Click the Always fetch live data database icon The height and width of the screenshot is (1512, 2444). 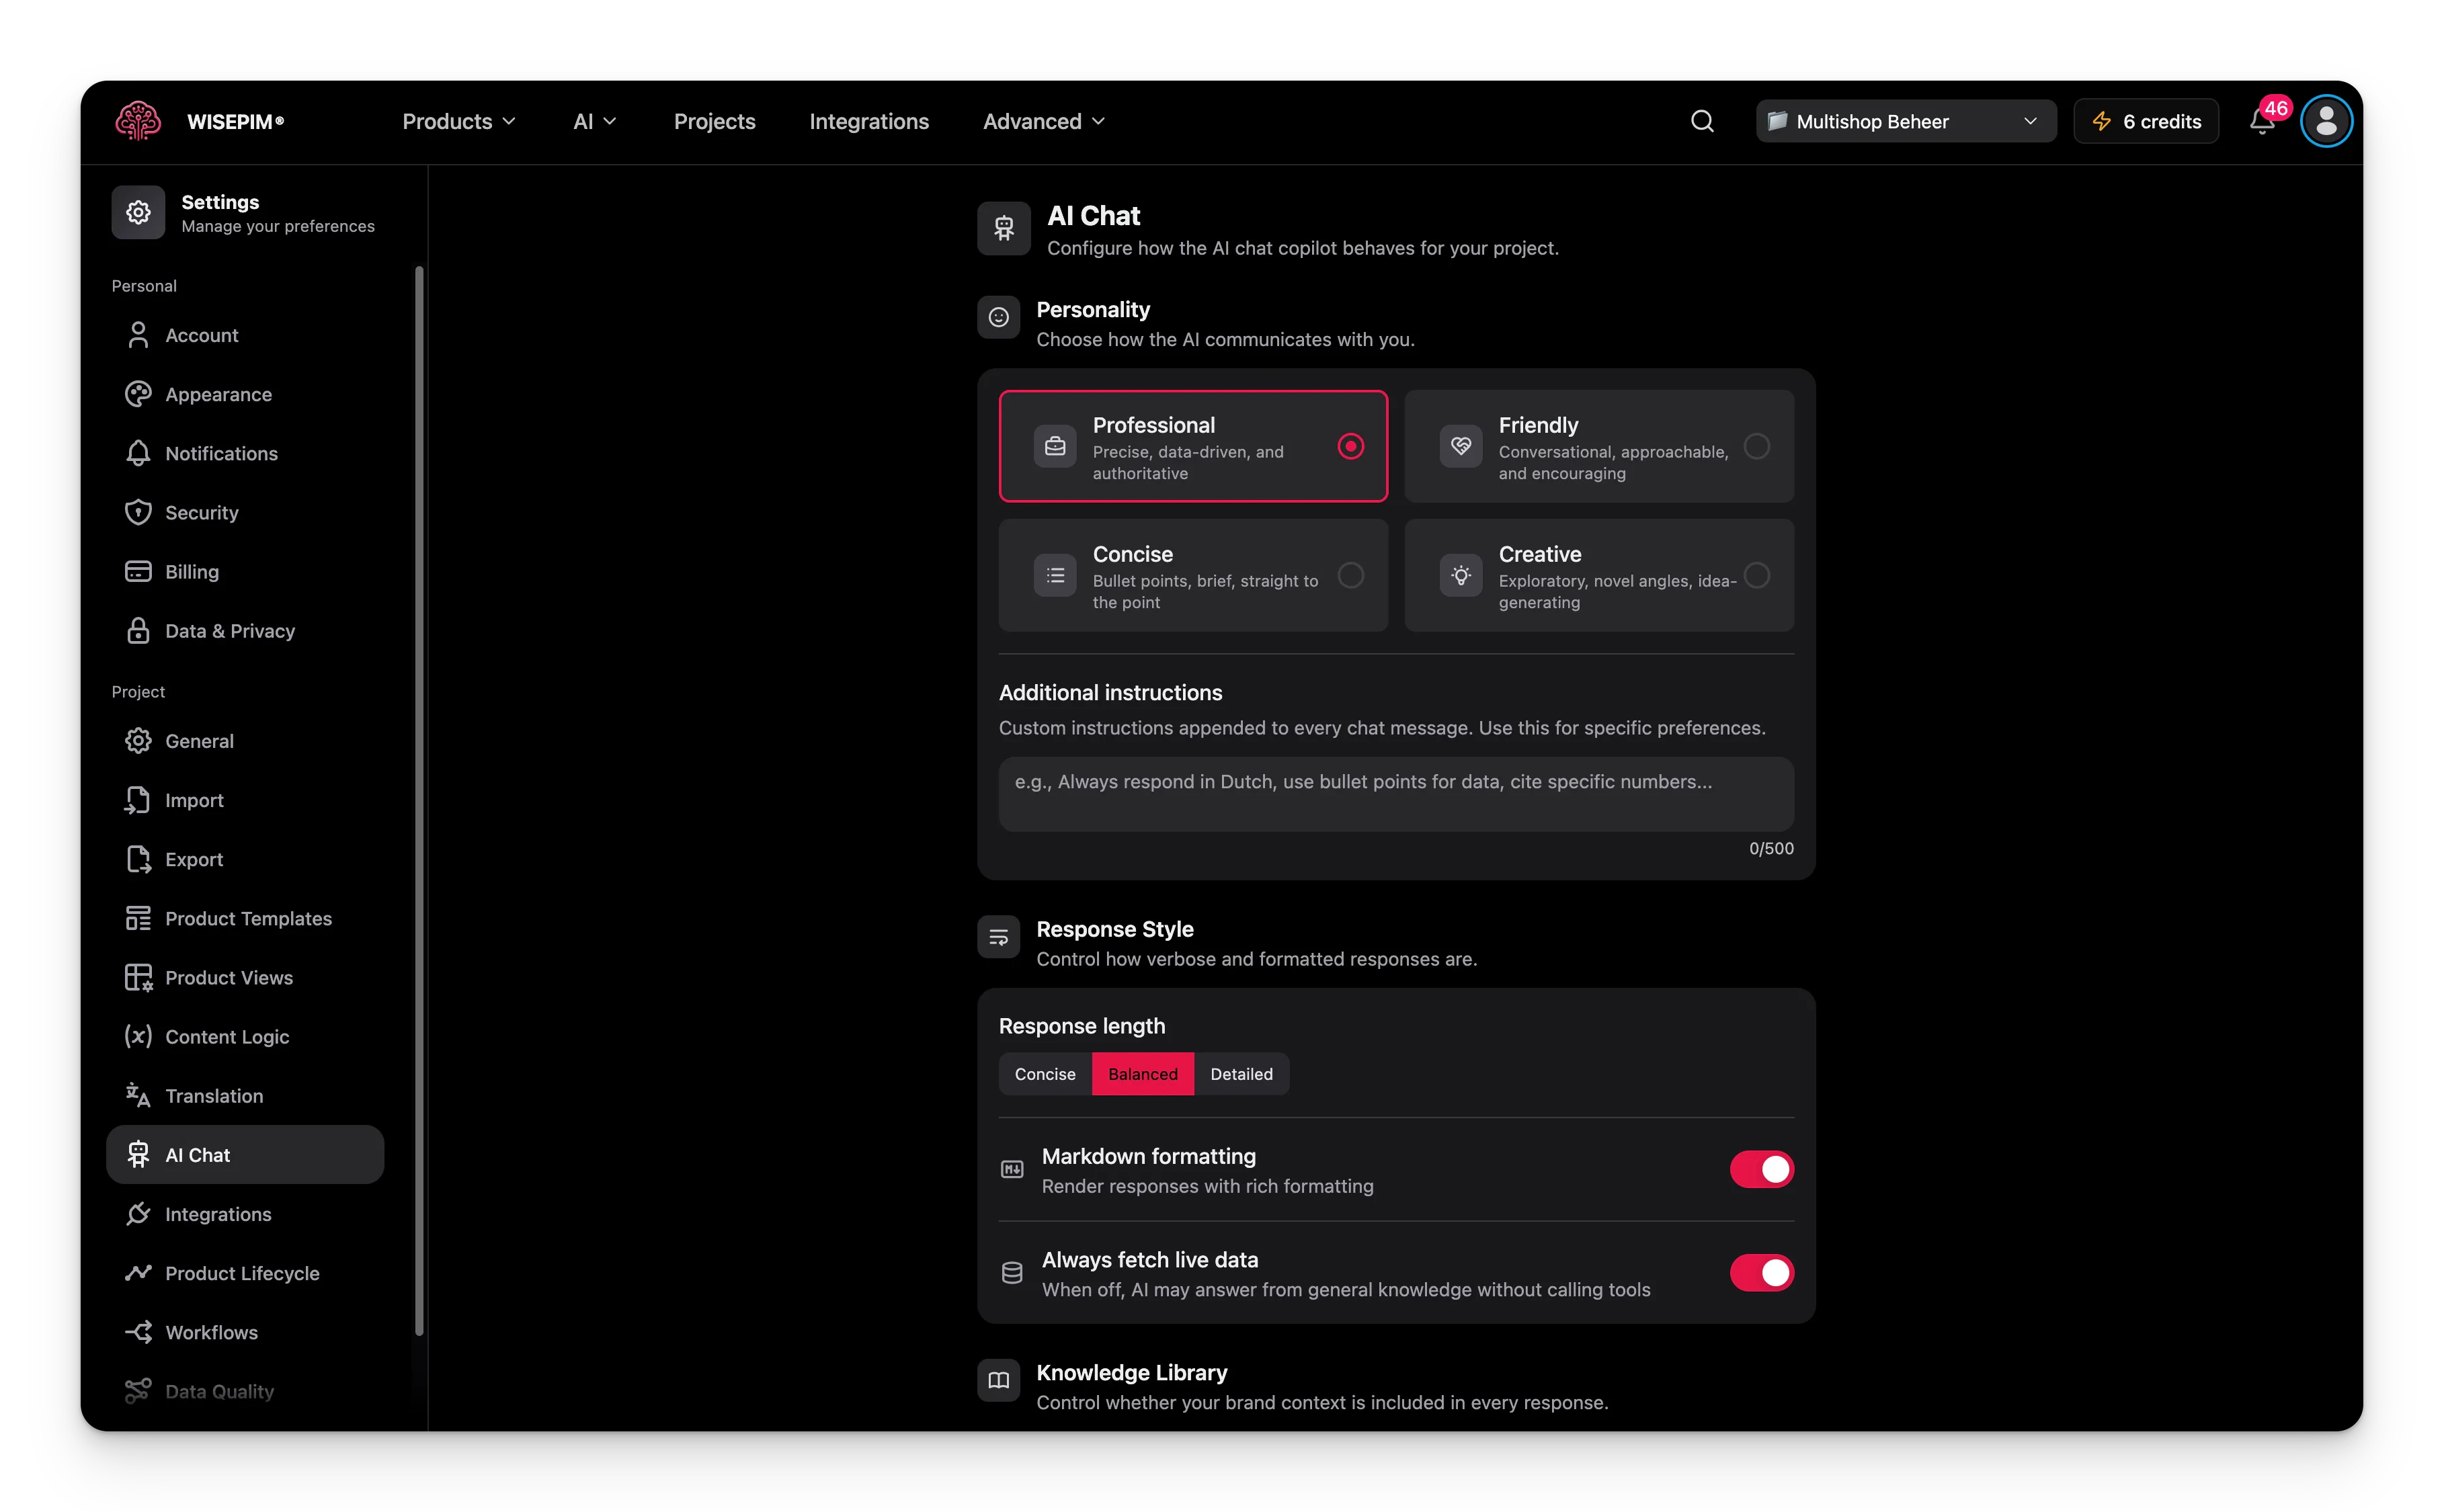(x=1011, y=1273)
